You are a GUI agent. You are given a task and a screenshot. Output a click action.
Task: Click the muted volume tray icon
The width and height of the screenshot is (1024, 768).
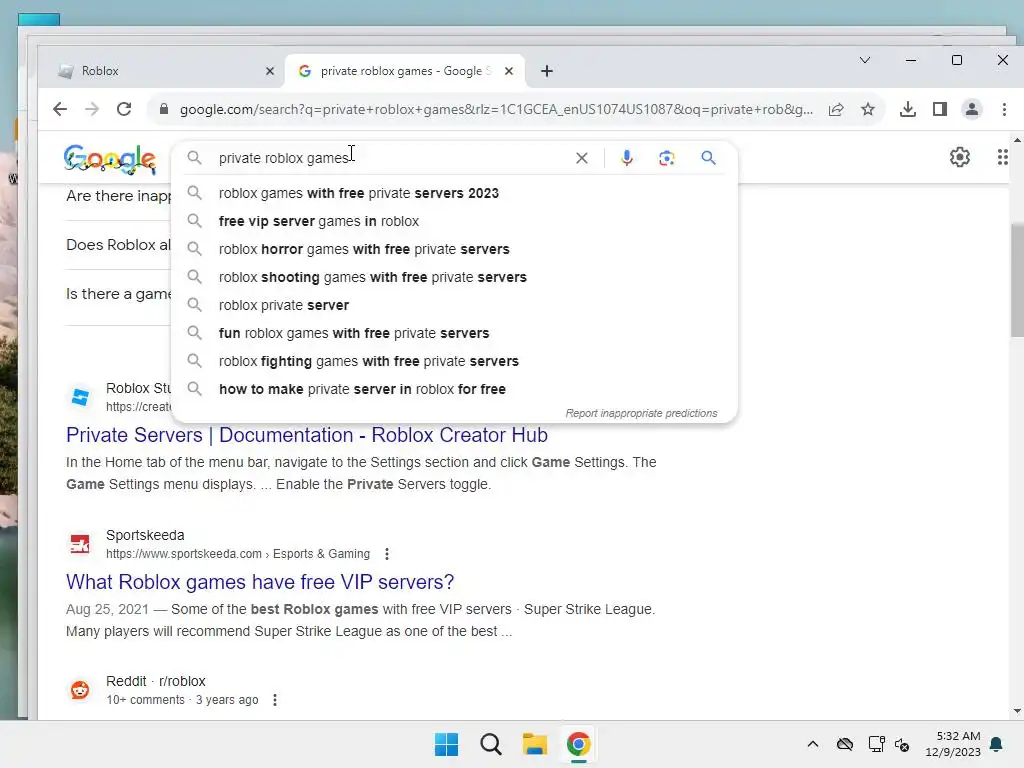coord(903,744)
